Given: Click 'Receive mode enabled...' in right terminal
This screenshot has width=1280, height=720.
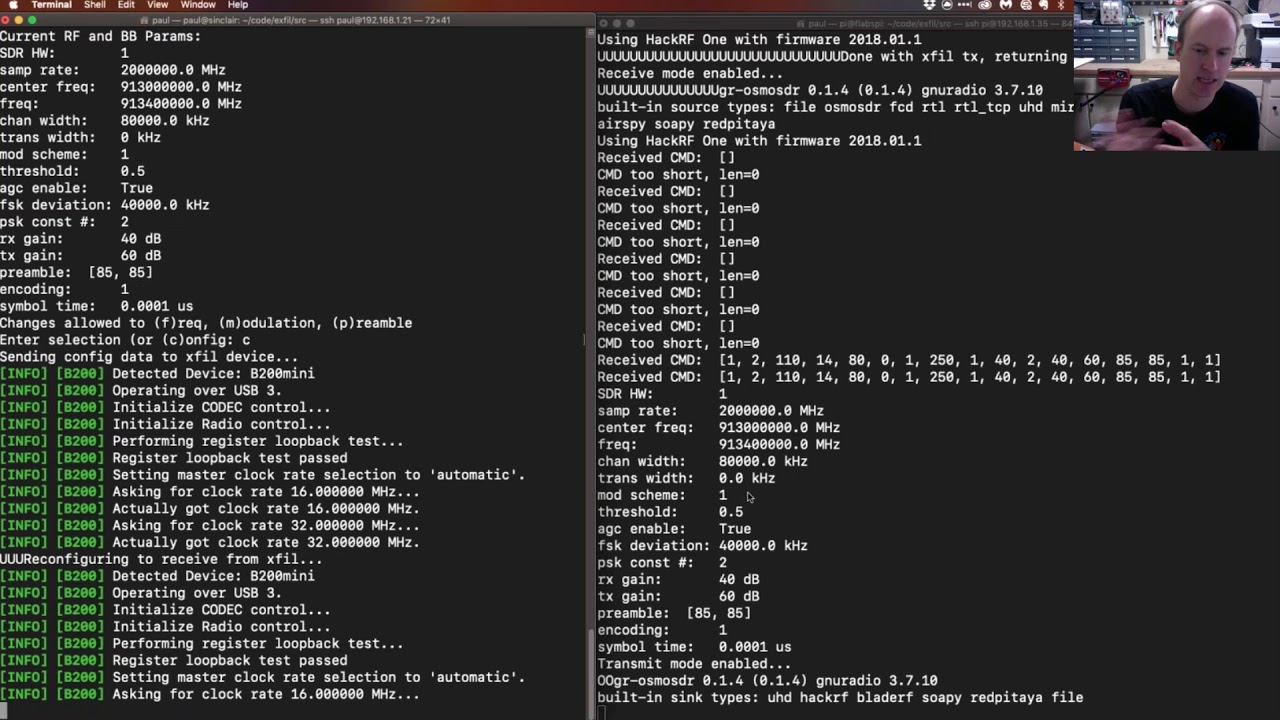Looking at the screenshot, I should click(690, 73).
